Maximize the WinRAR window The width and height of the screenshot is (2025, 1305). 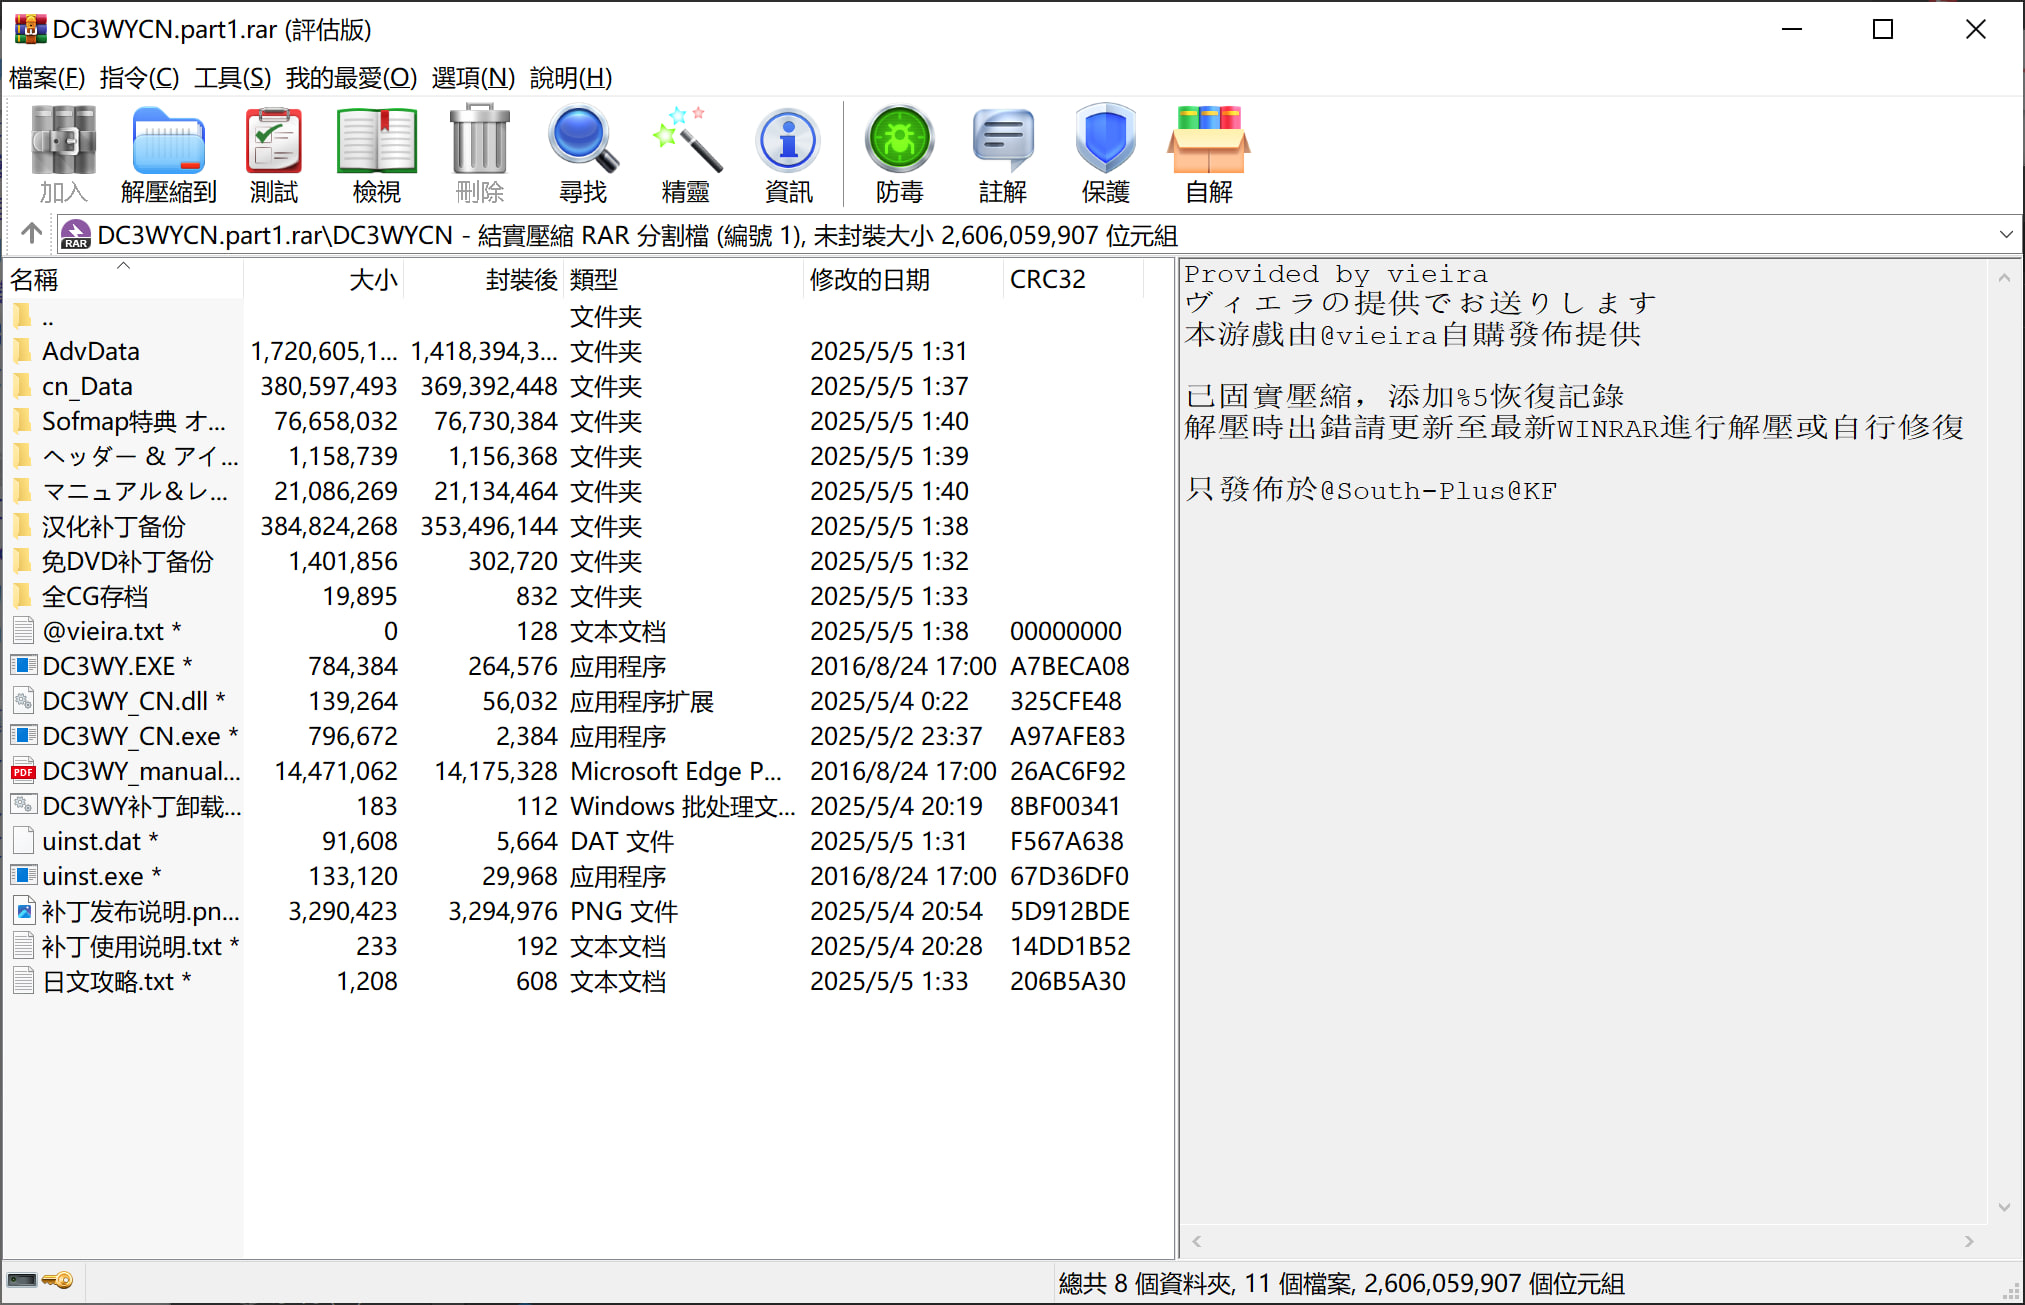(1883, 29)
